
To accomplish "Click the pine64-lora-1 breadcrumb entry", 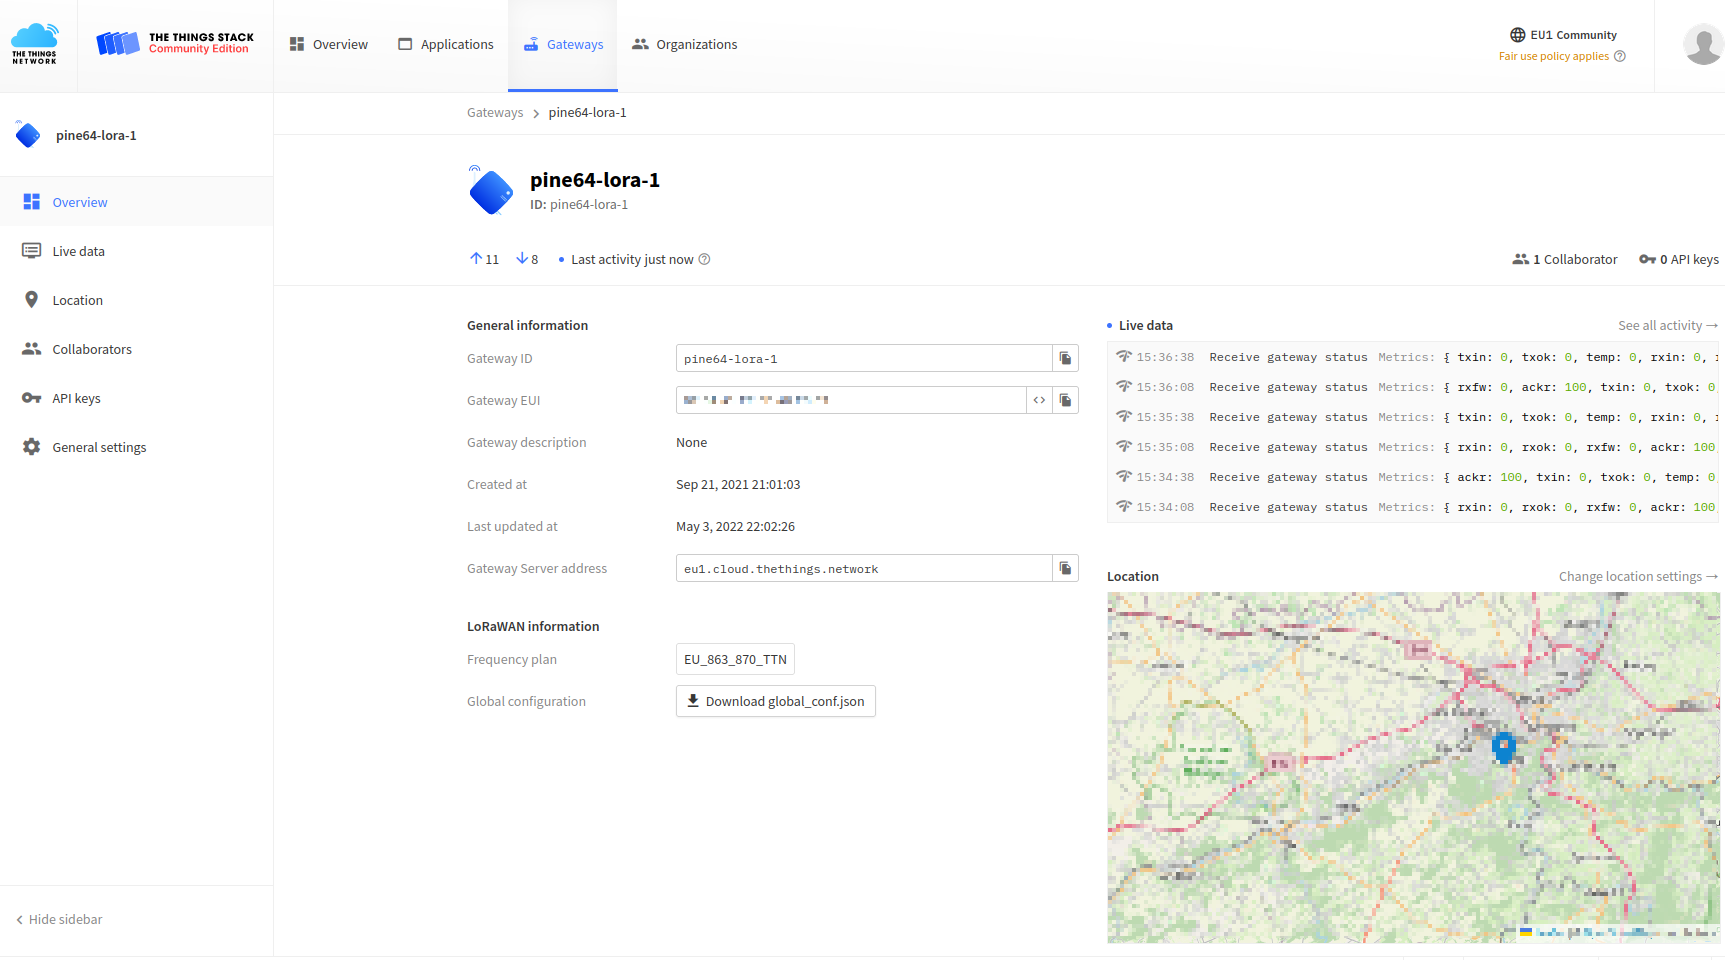I will (587, 113).
